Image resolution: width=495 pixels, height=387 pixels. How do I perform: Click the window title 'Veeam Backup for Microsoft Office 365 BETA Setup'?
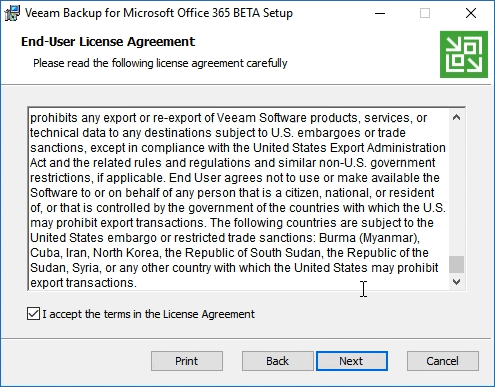pos(159,13)
